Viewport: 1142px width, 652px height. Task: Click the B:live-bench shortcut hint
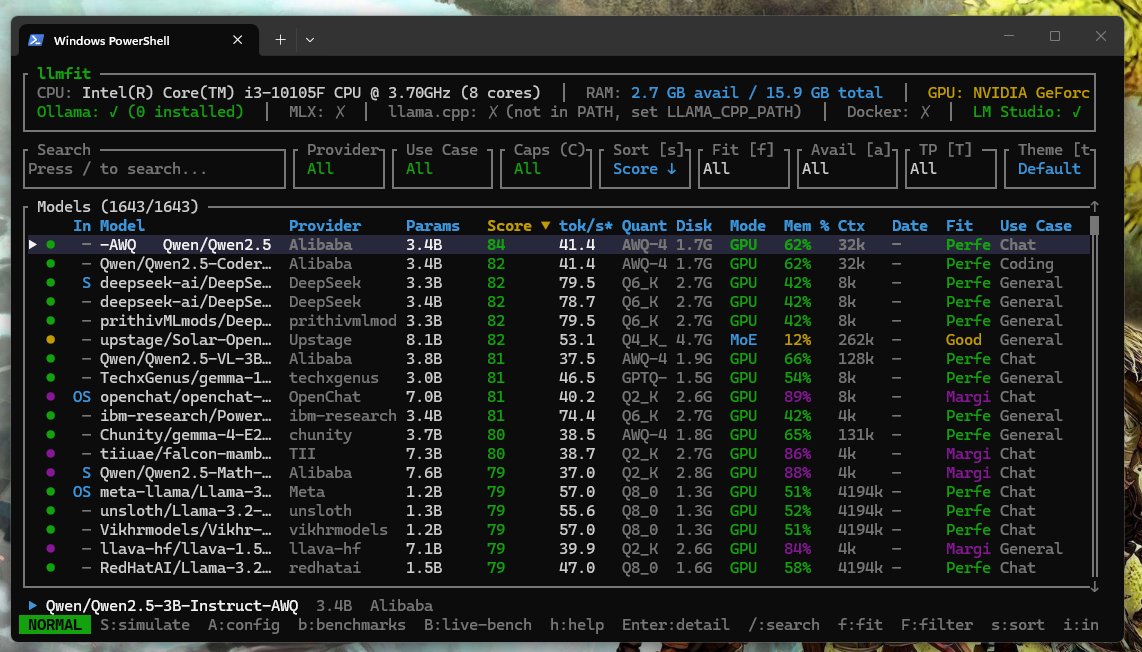point(478,624)
